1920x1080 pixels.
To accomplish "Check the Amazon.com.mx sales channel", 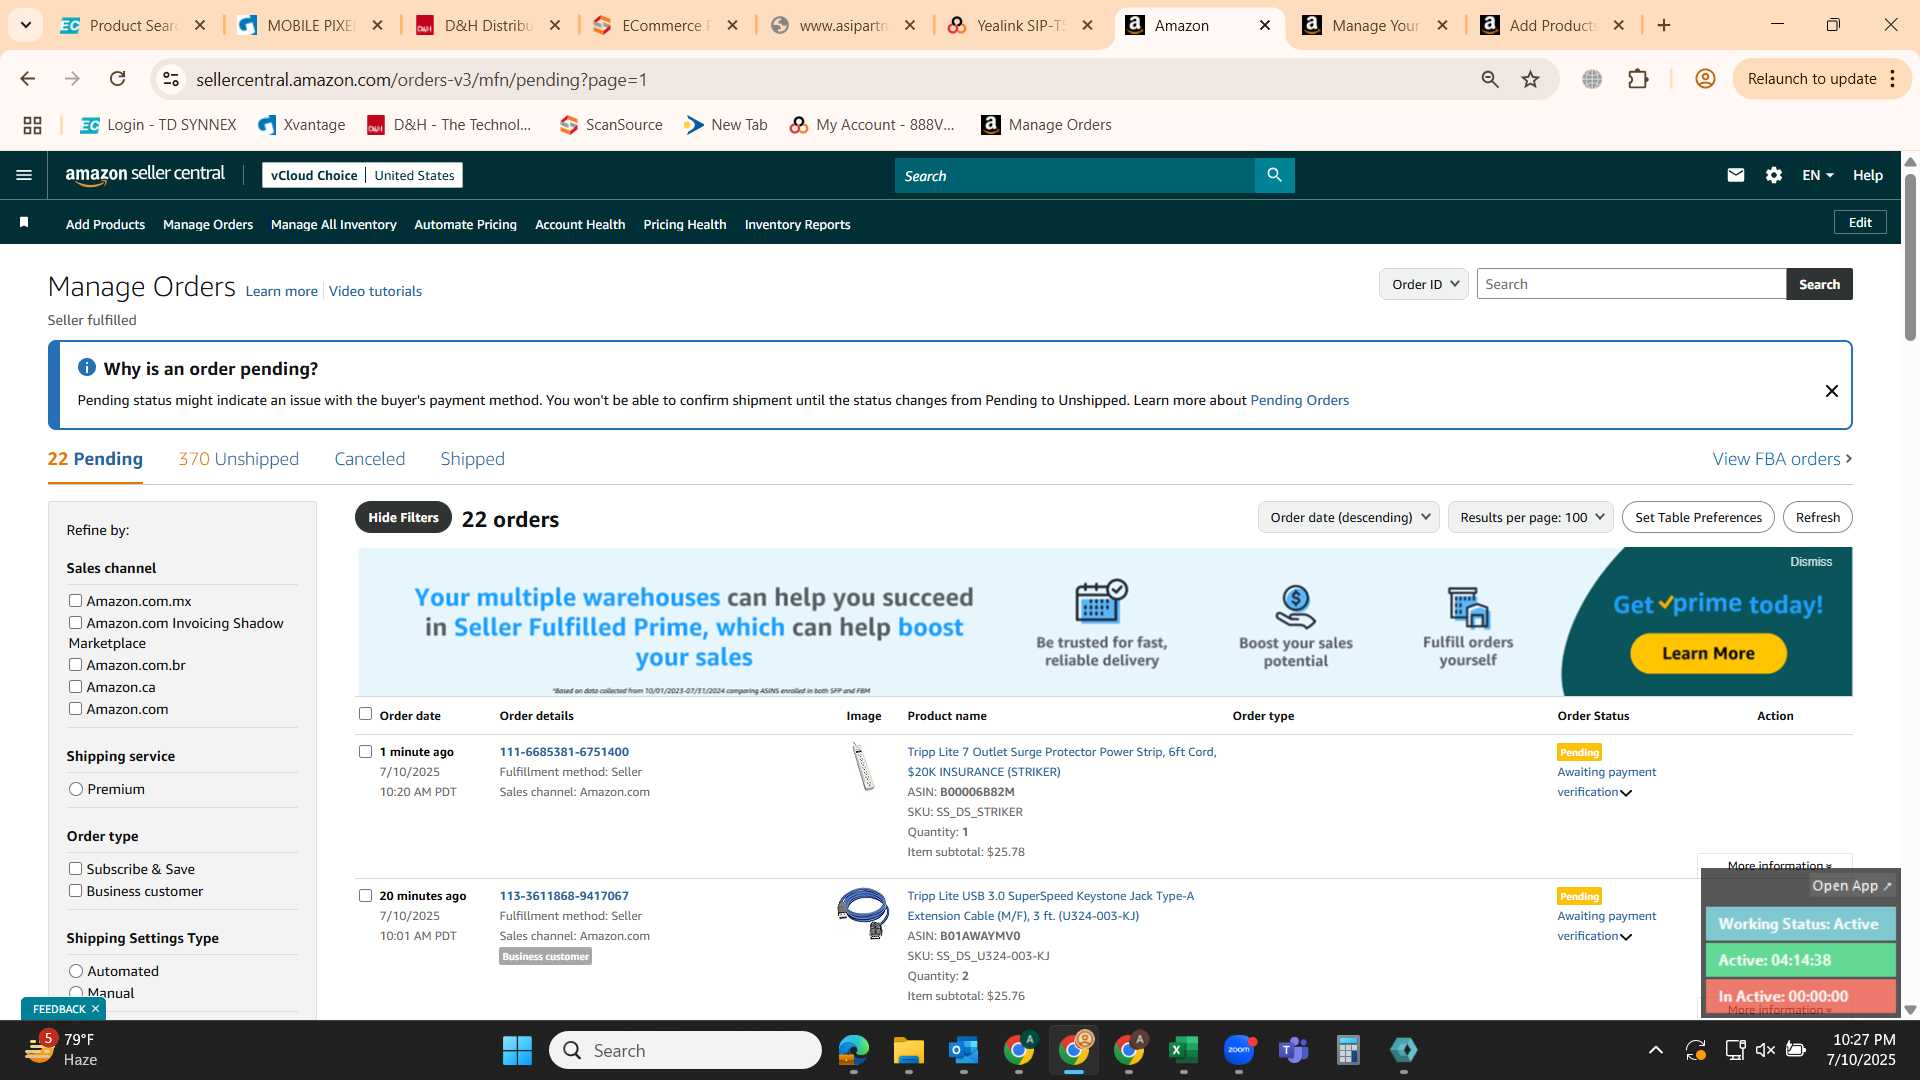I will tap(75, 600).
